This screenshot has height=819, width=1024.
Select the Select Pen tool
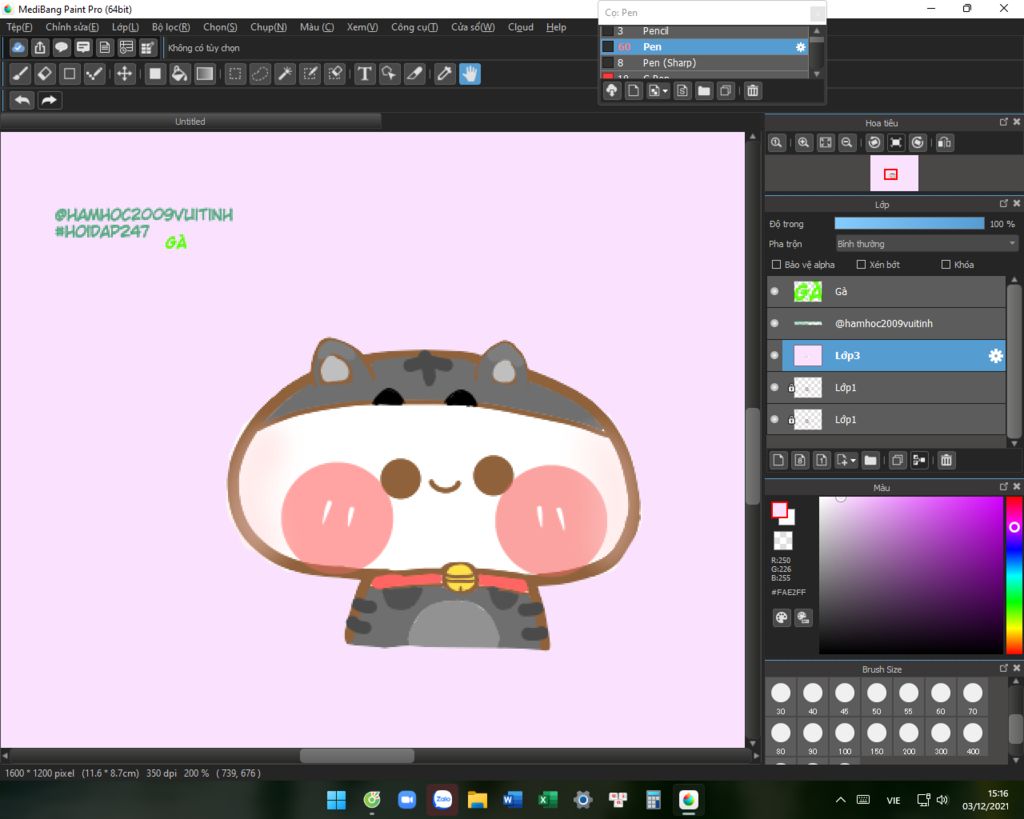coord(310,74)
